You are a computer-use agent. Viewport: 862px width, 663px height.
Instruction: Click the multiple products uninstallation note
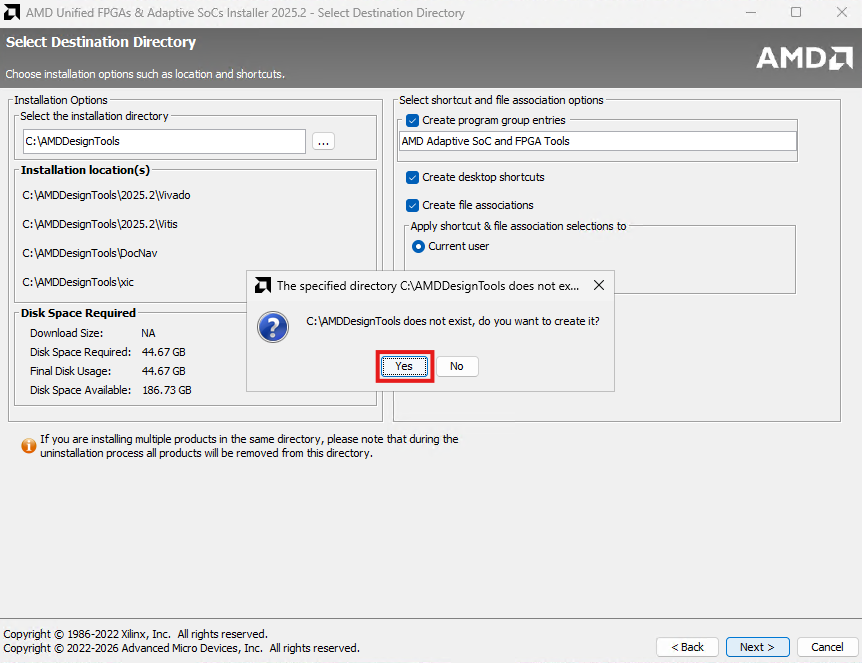[249, 446]
